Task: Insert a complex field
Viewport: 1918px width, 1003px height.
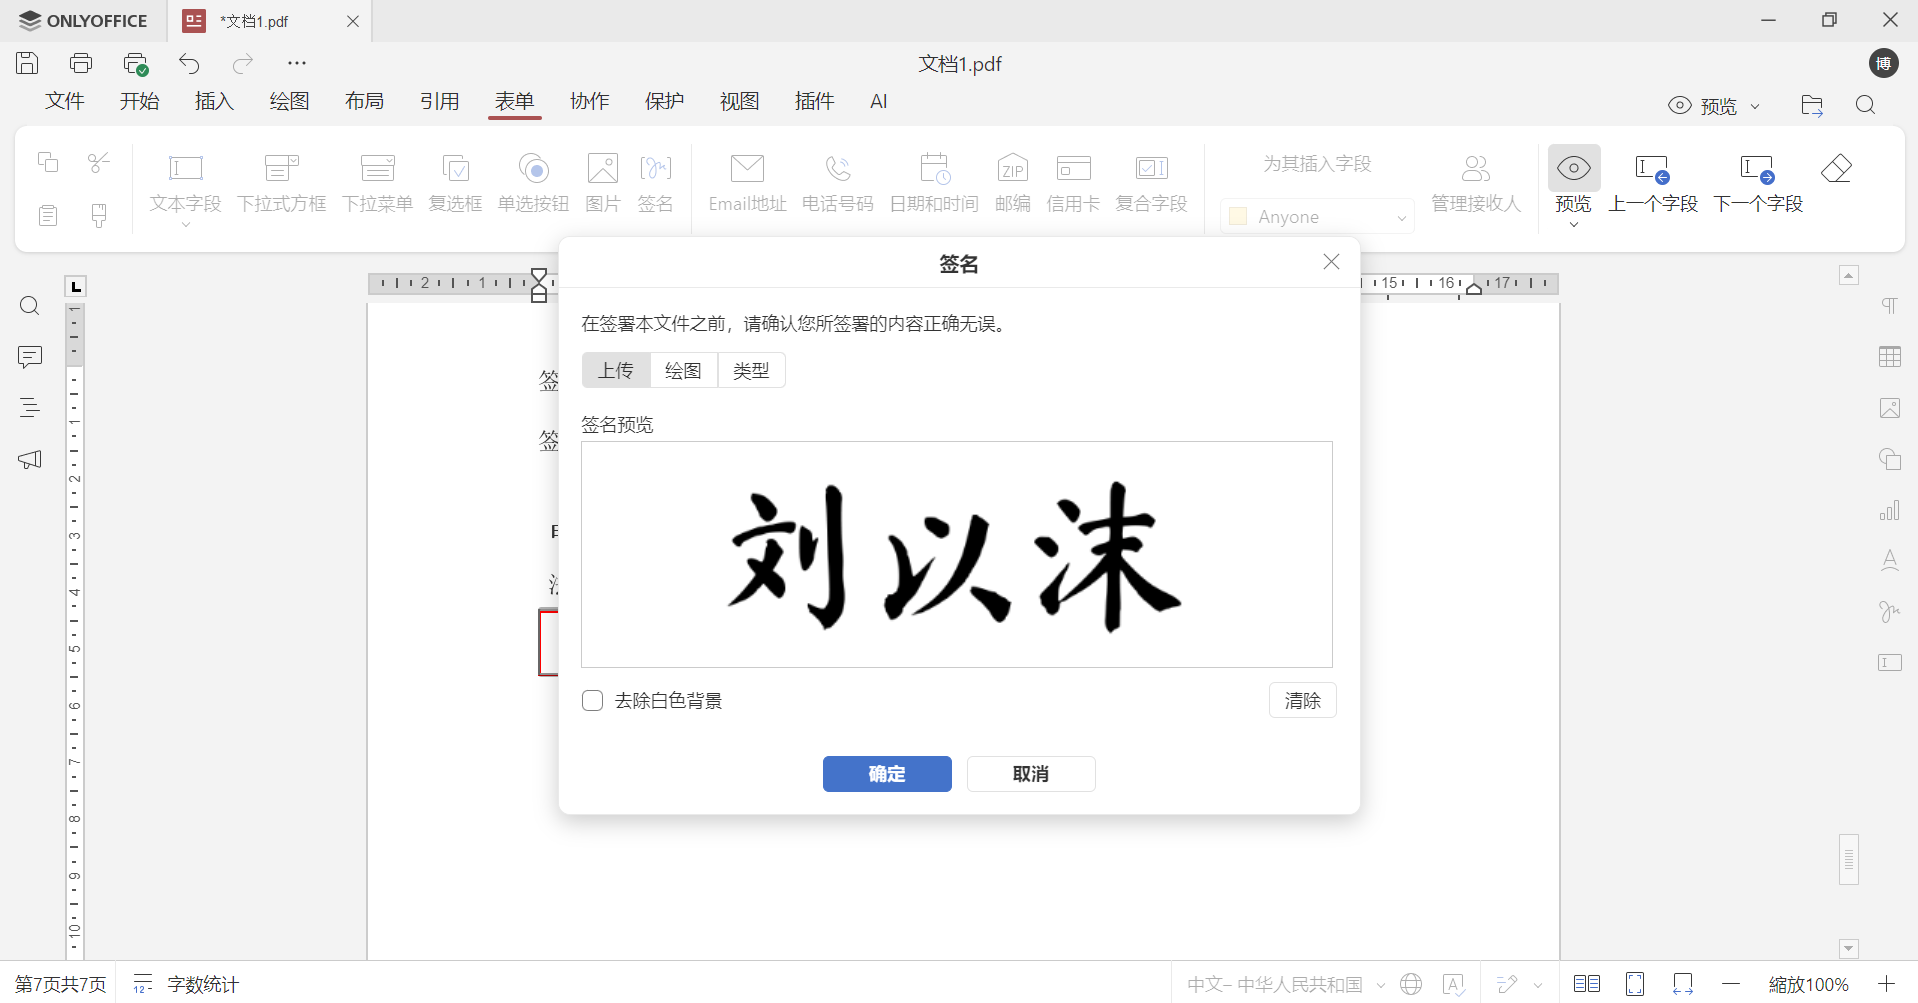Action: [1151, 183]
